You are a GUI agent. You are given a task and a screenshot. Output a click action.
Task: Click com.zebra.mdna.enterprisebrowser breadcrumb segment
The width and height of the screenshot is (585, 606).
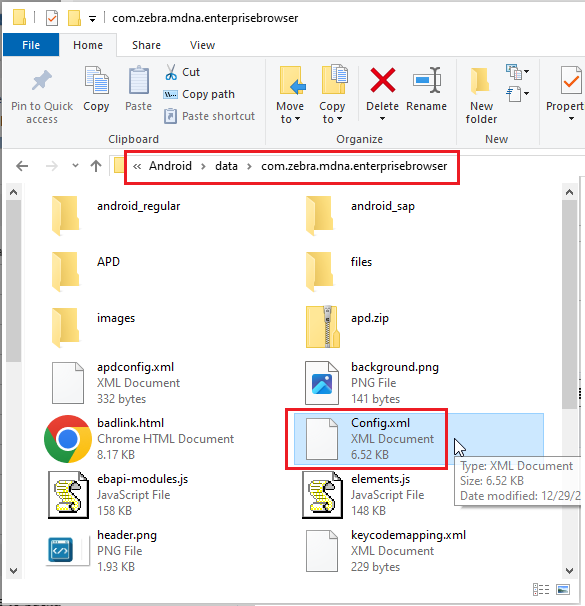click(x=354, y=166)
